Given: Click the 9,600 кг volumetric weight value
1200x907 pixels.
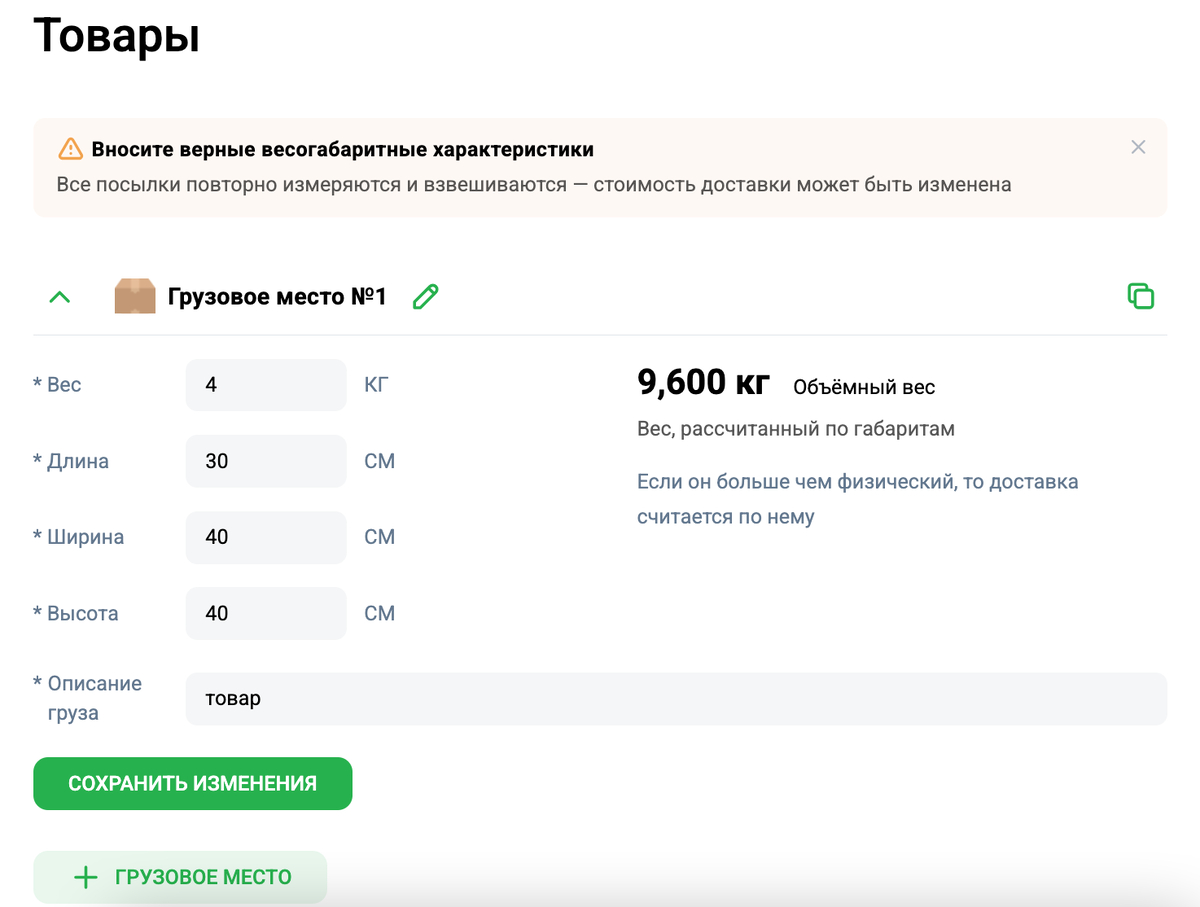Looking at the screenshot, I should (x=703, y=383).
